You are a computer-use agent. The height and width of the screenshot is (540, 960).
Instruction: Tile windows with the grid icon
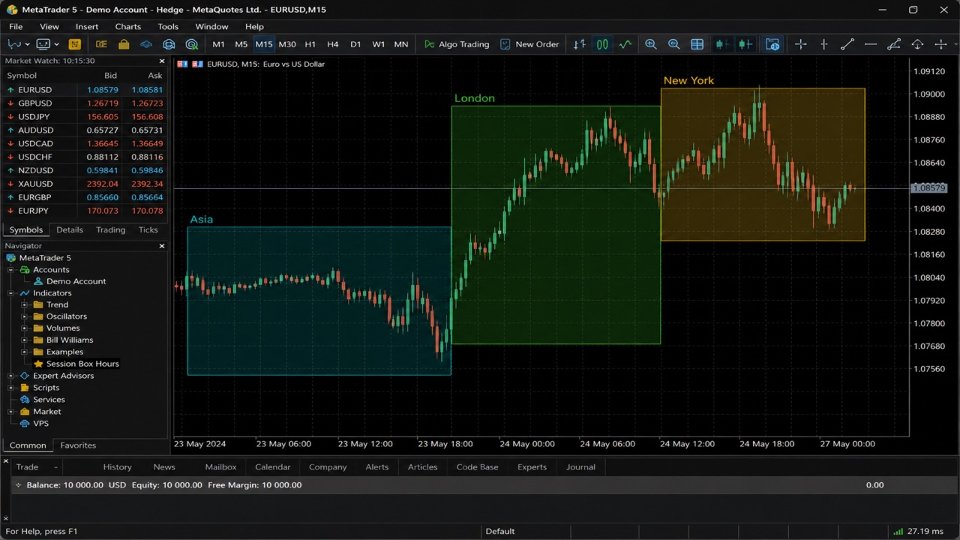point(697,44)
